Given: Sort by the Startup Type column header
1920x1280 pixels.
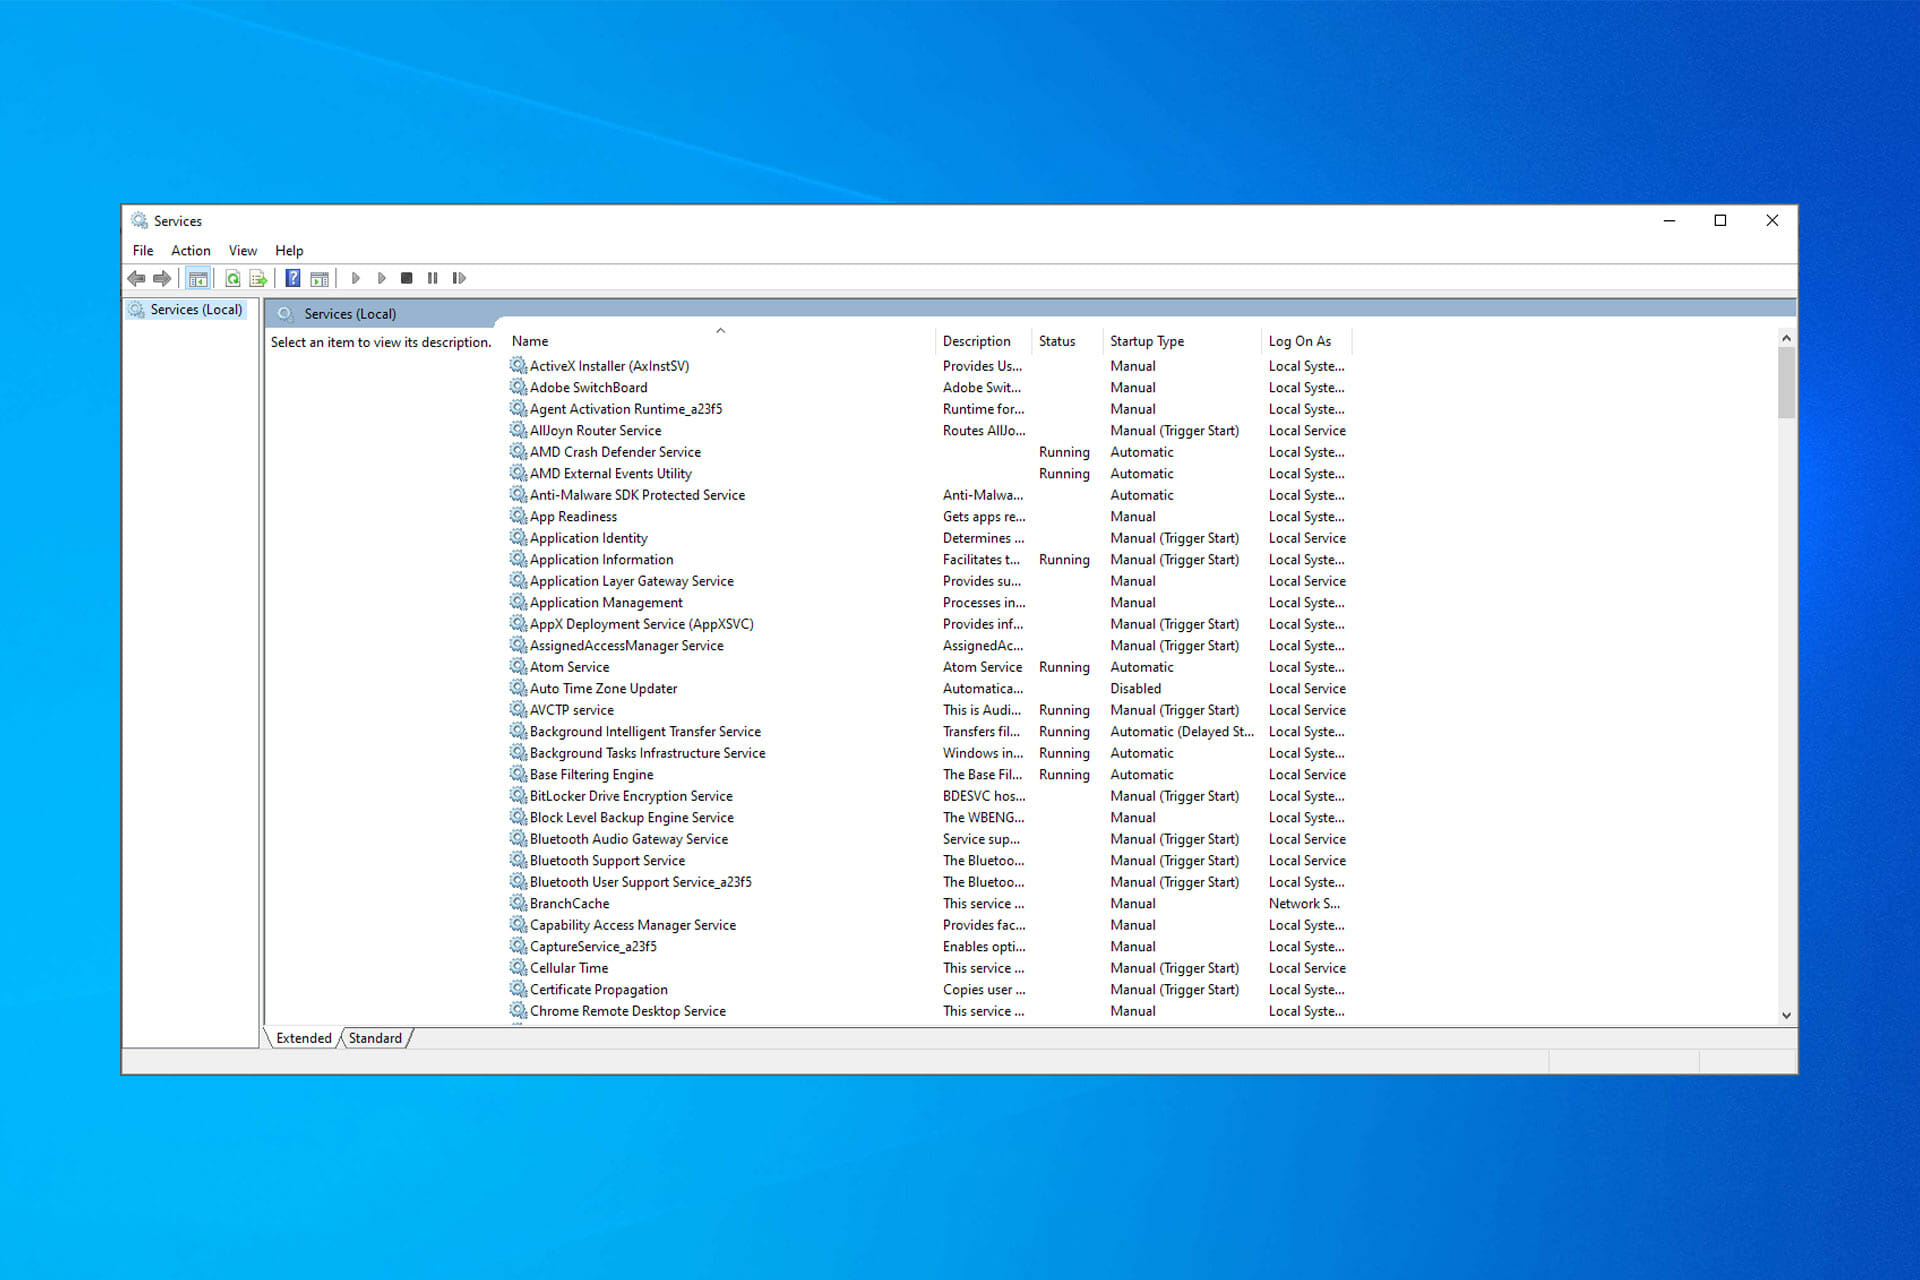Looking at the screenshot, I should coord(1182,341).
